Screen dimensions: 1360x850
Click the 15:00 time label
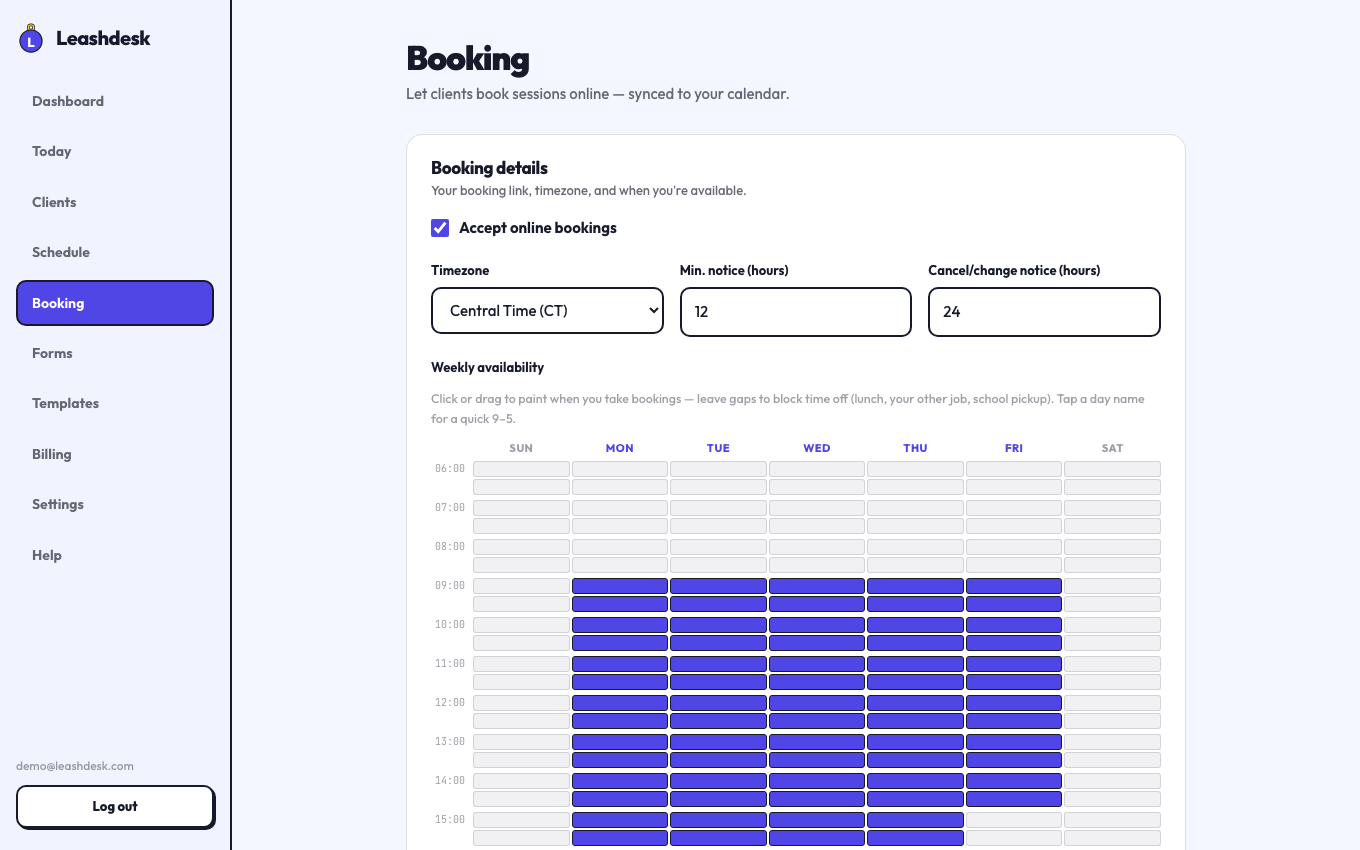[x=450, y=820]
